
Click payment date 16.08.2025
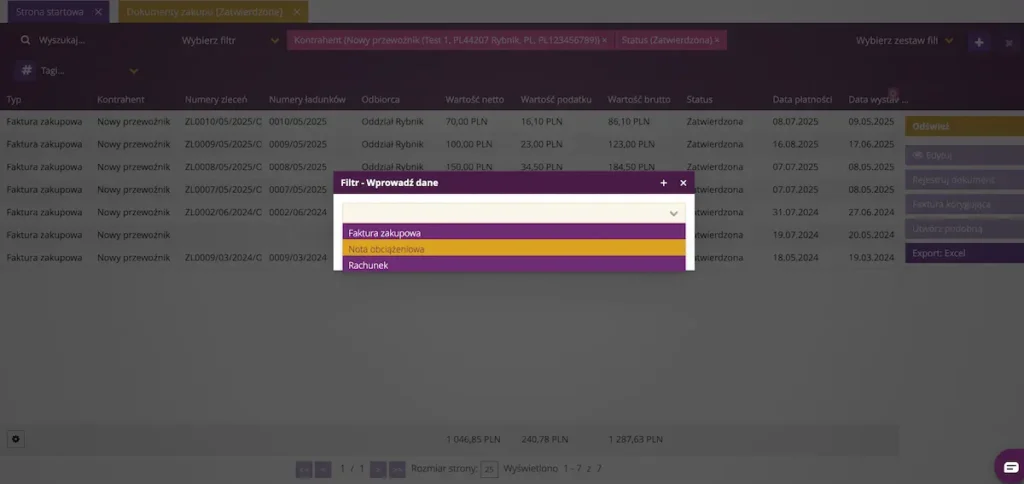coord(795,144)
